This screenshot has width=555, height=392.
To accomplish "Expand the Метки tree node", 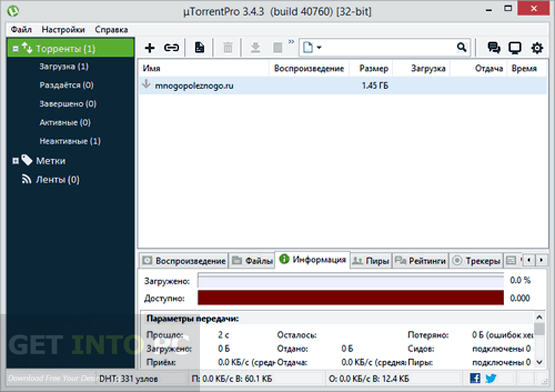I will 16,161.
